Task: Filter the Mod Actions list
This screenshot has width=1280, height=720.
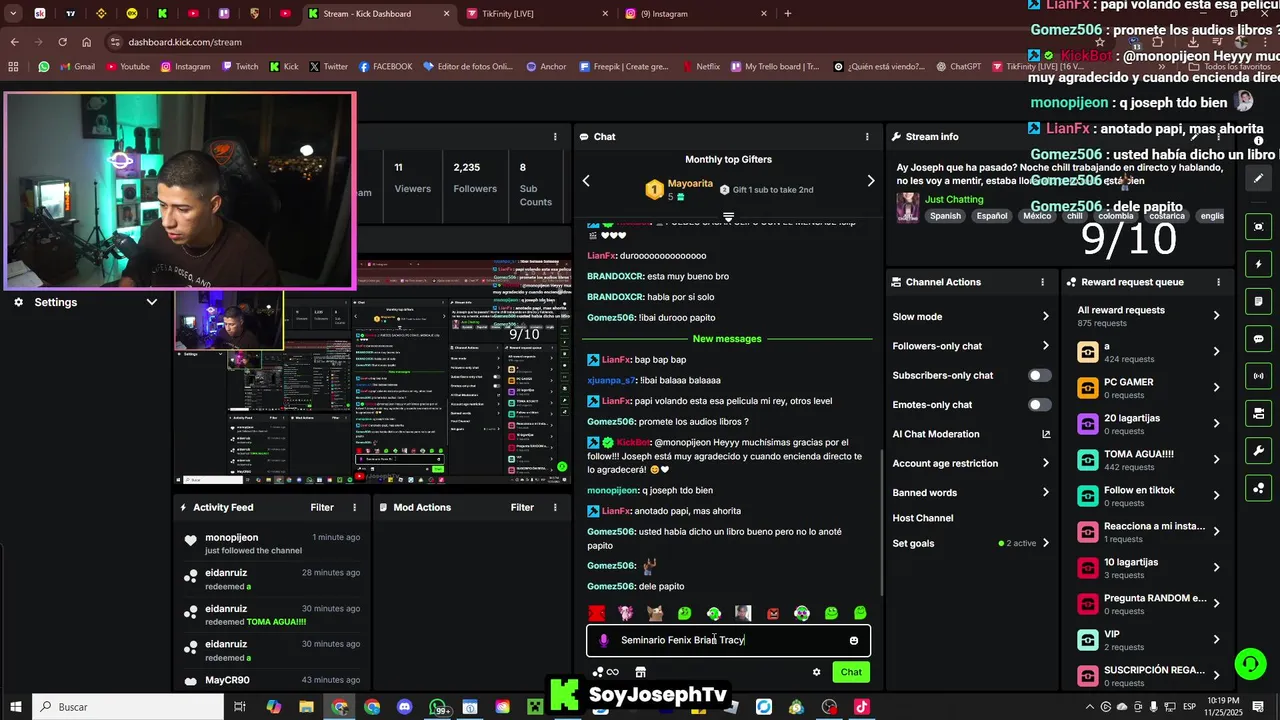Action: pyautogui.click(x=522, y=507)
